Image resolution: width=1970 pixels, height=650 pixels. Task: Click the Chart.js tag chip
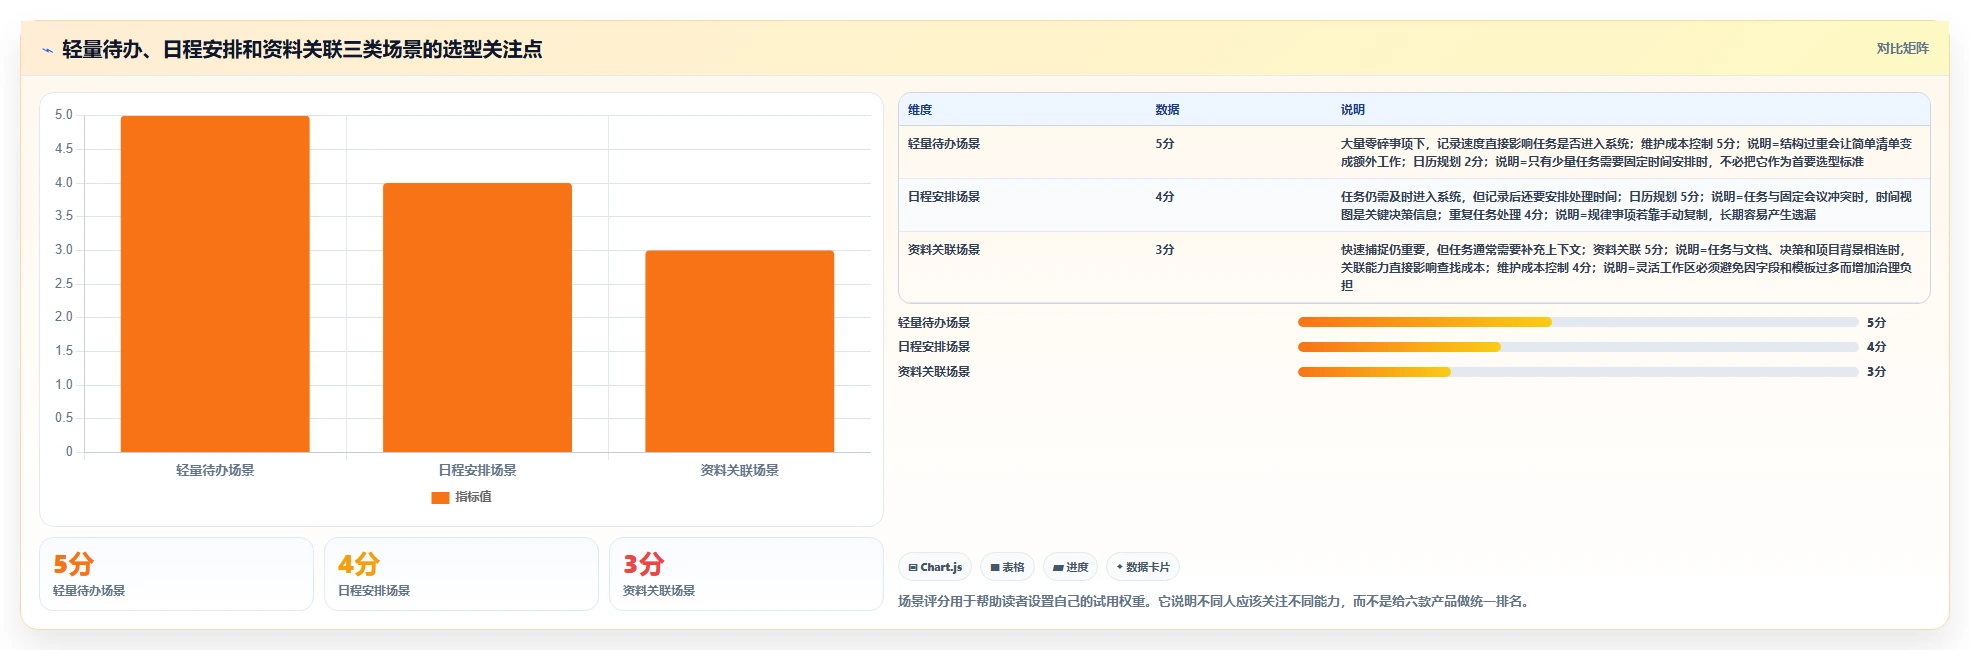(935, 567)
